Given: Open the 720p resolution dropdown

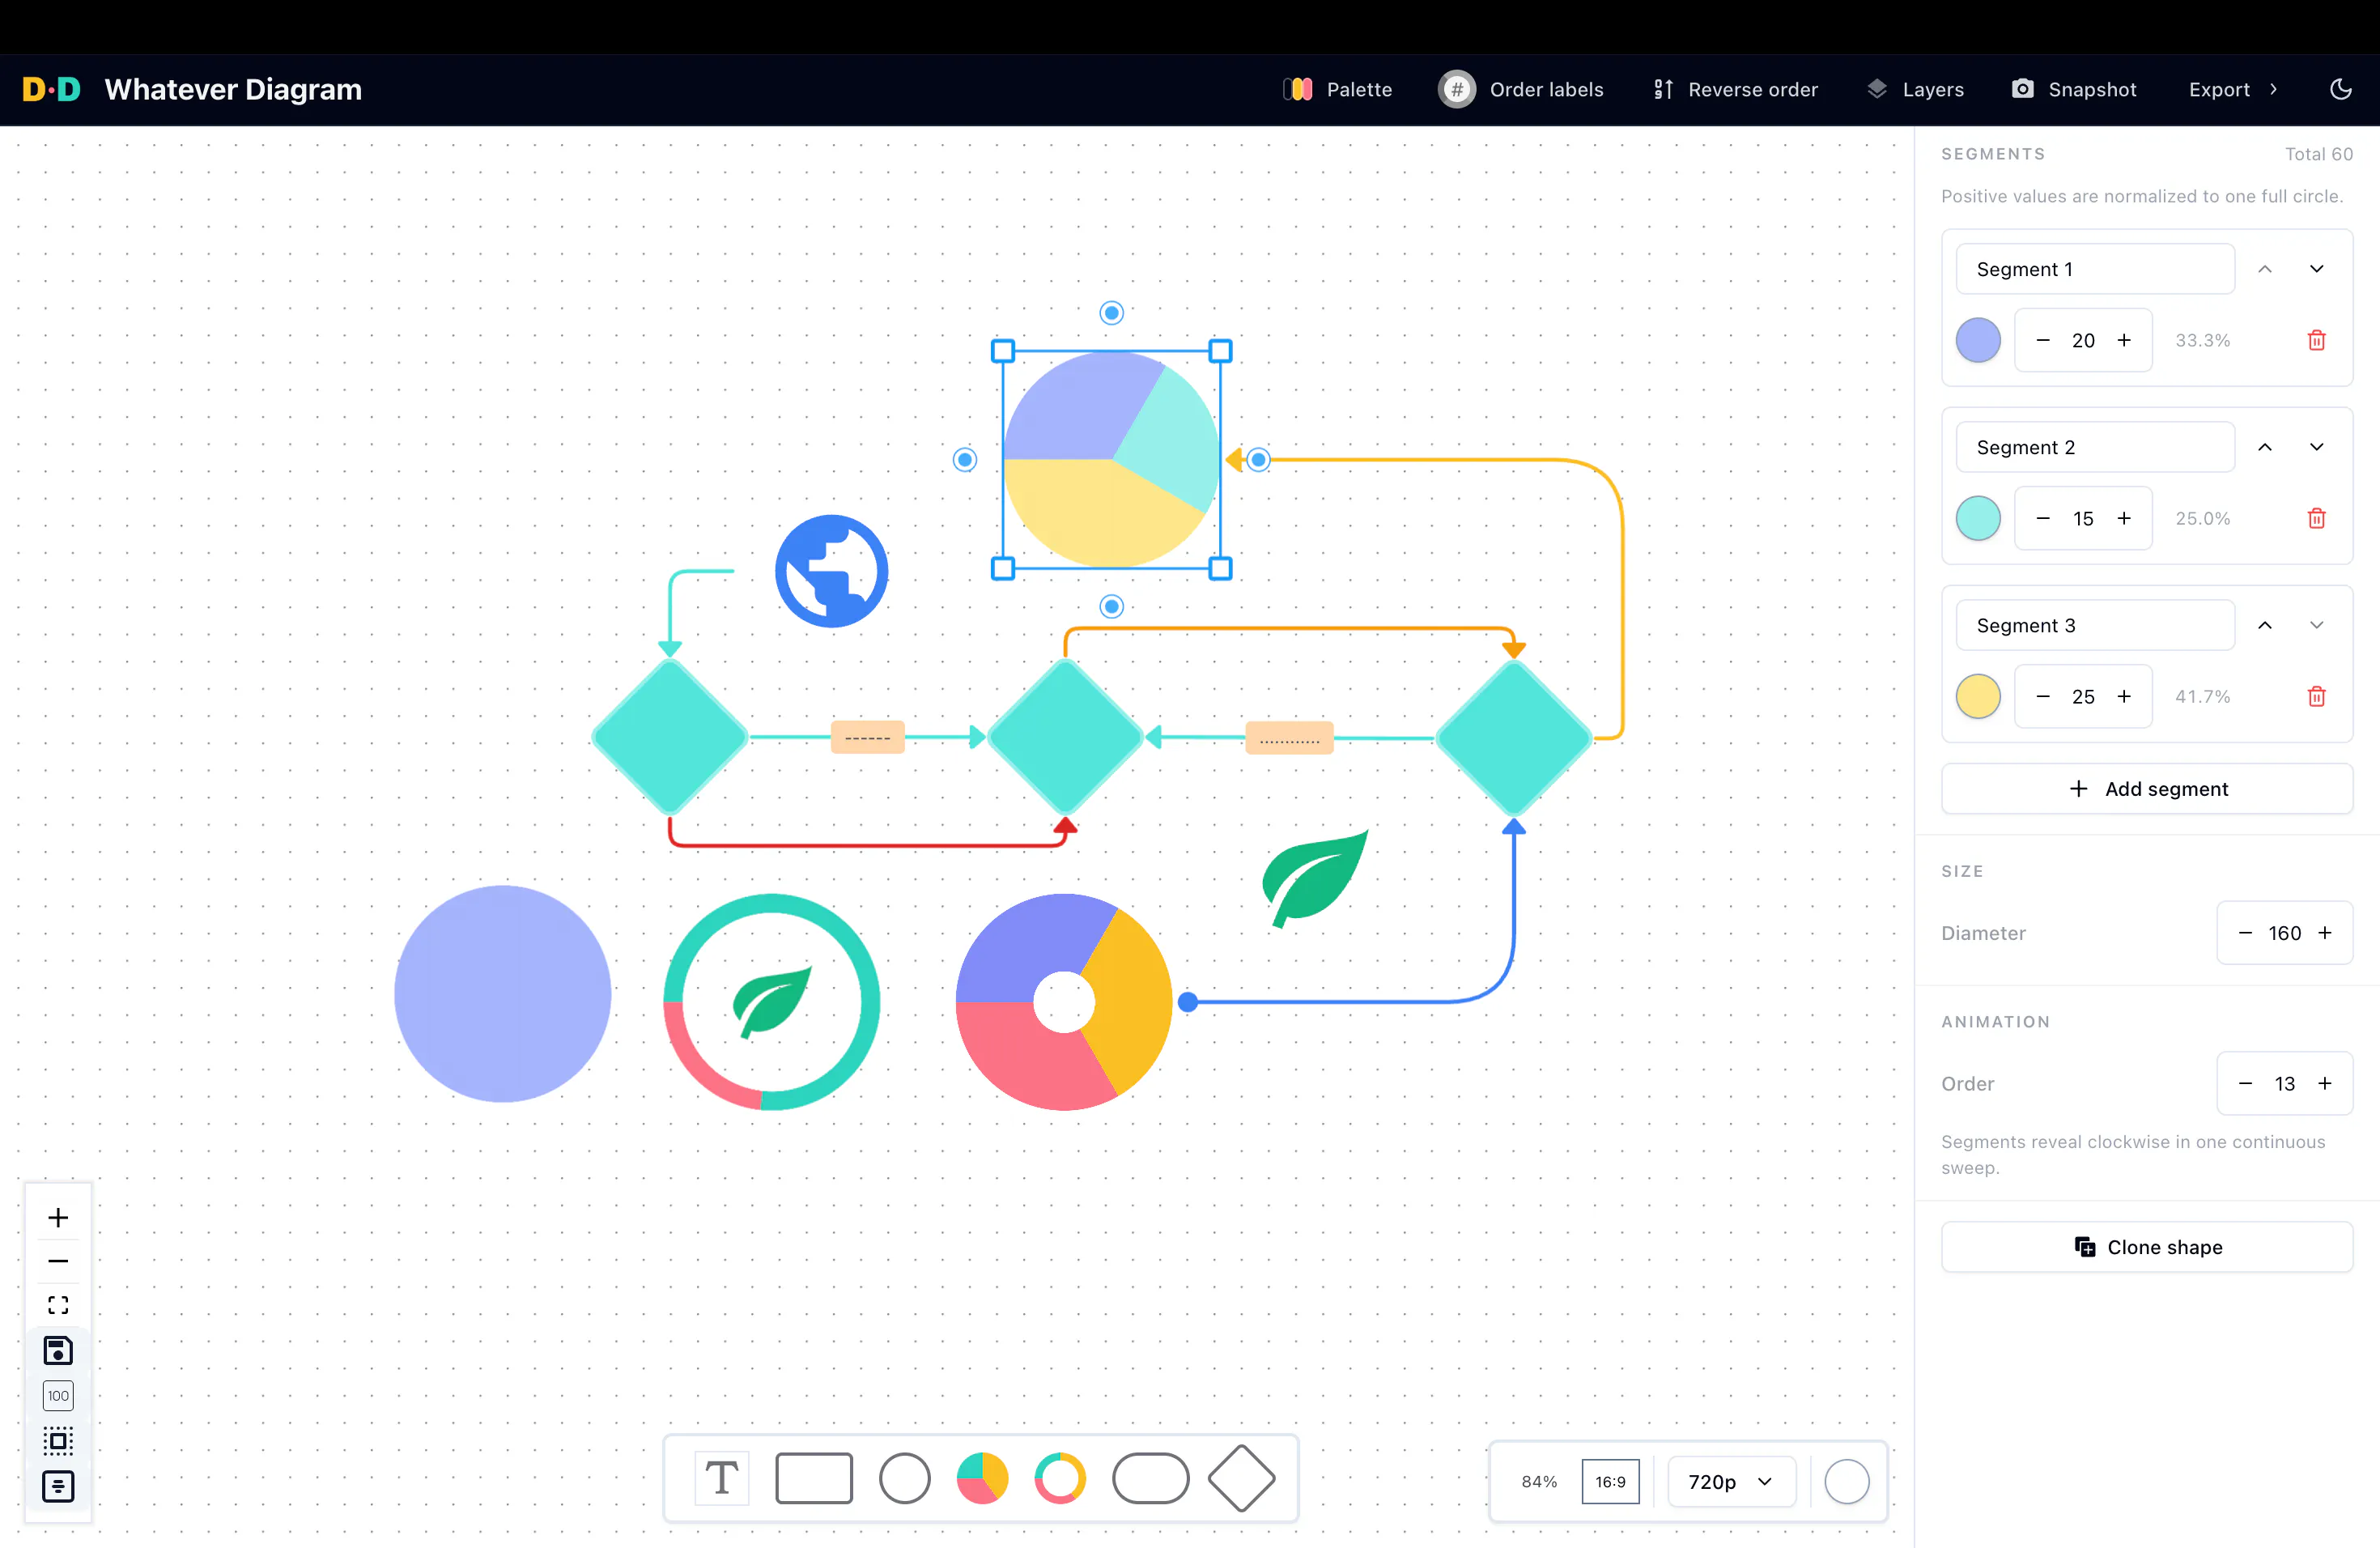Looking at the screenshot, I should pyautogui.click(x=1732, y=1481).
